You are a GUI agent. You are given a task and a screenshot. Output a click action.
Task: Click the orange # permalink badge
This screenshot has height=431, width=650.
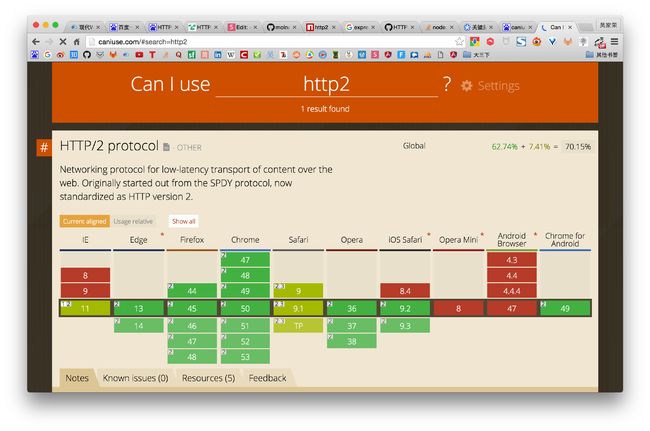coord(44,147)
